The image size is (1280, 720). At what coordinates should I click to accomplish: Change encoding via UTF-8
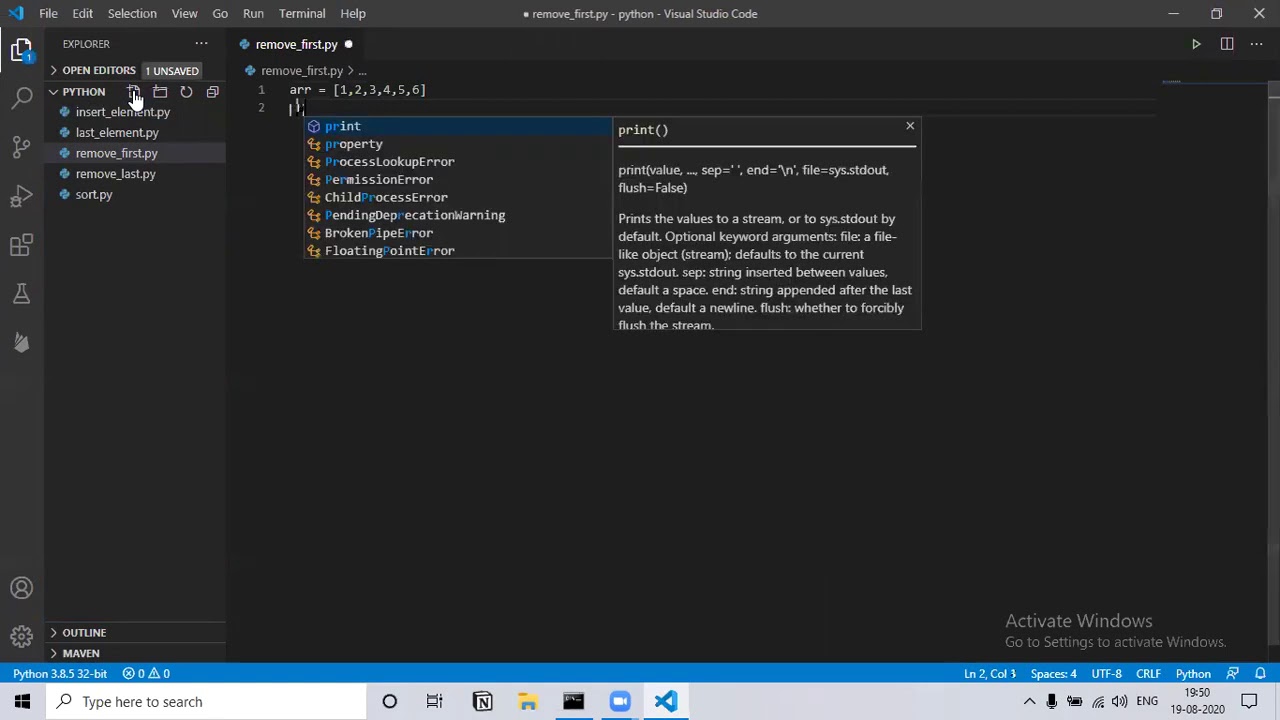[x=1106, y=674]
